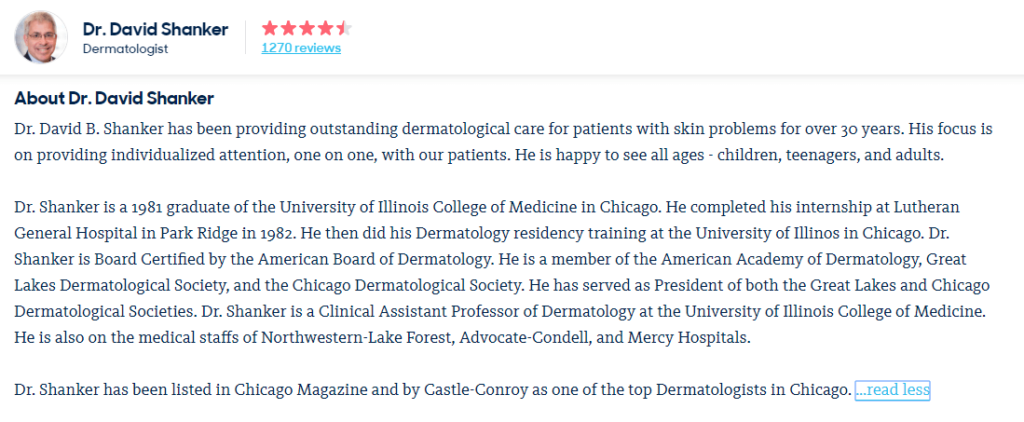Click the "Advocate-Condell" hospital name

click(x=528, y=338)
